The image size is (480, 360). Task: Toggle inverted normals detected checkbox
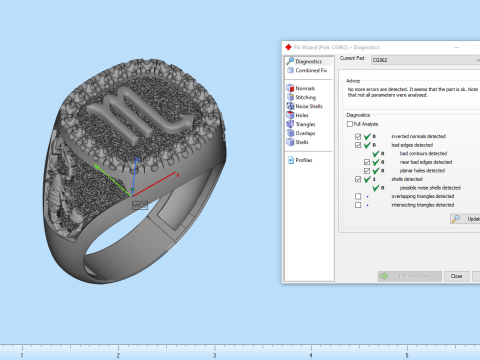pyautogui.click(x=358, y=136)
